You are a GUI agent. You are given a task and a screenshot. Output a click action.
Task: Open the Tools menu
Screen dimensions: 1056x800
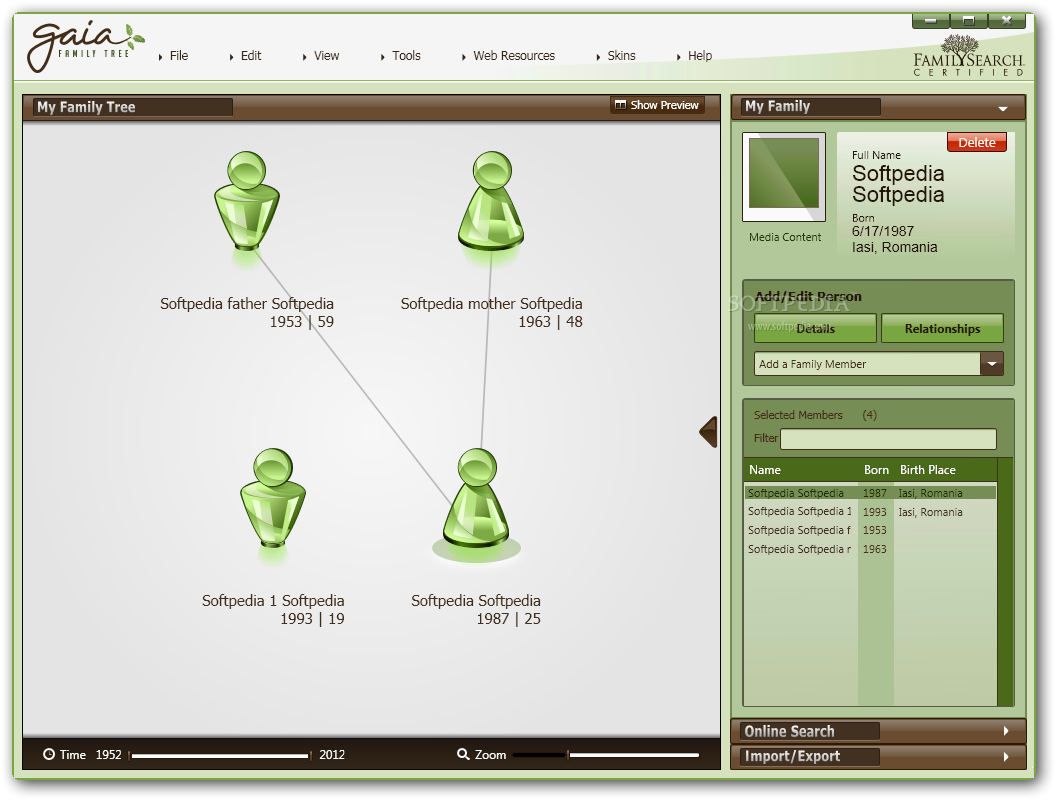coord(406,56)
